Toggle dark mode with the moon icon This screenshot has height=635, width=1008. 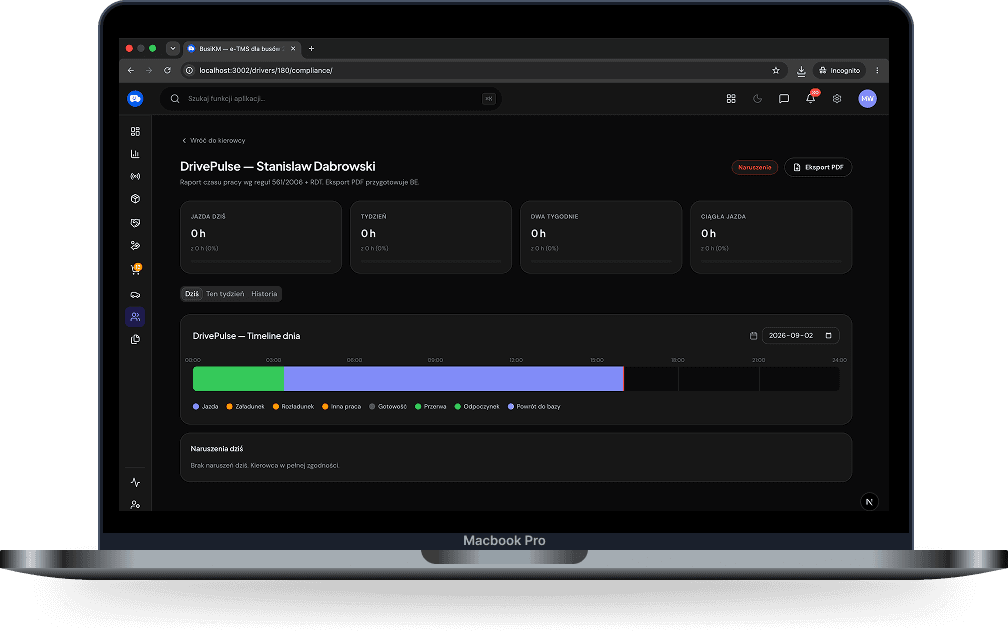(757, 98)
